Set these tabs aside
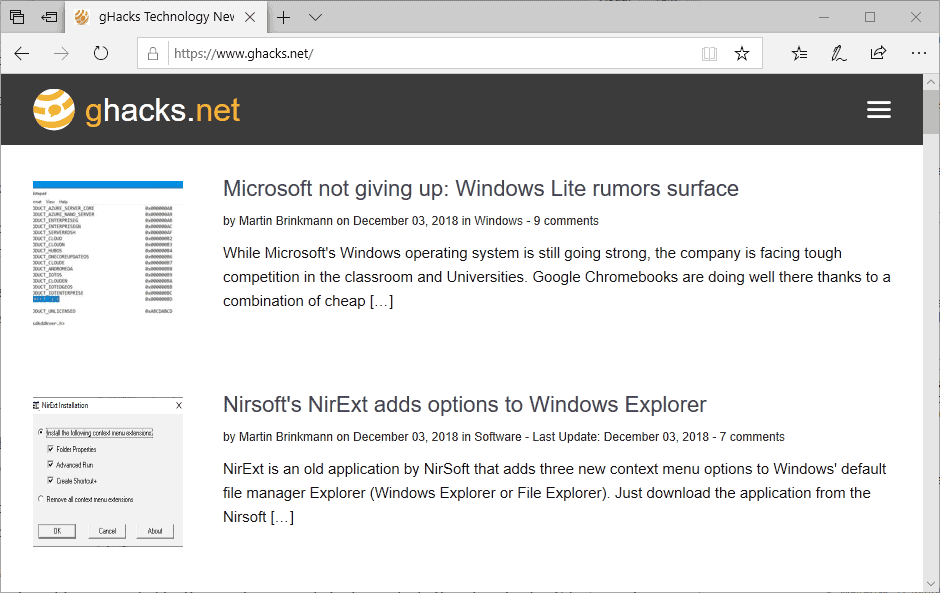The height and width of the screenshot is (593, 940). click(x=49, y=17)
